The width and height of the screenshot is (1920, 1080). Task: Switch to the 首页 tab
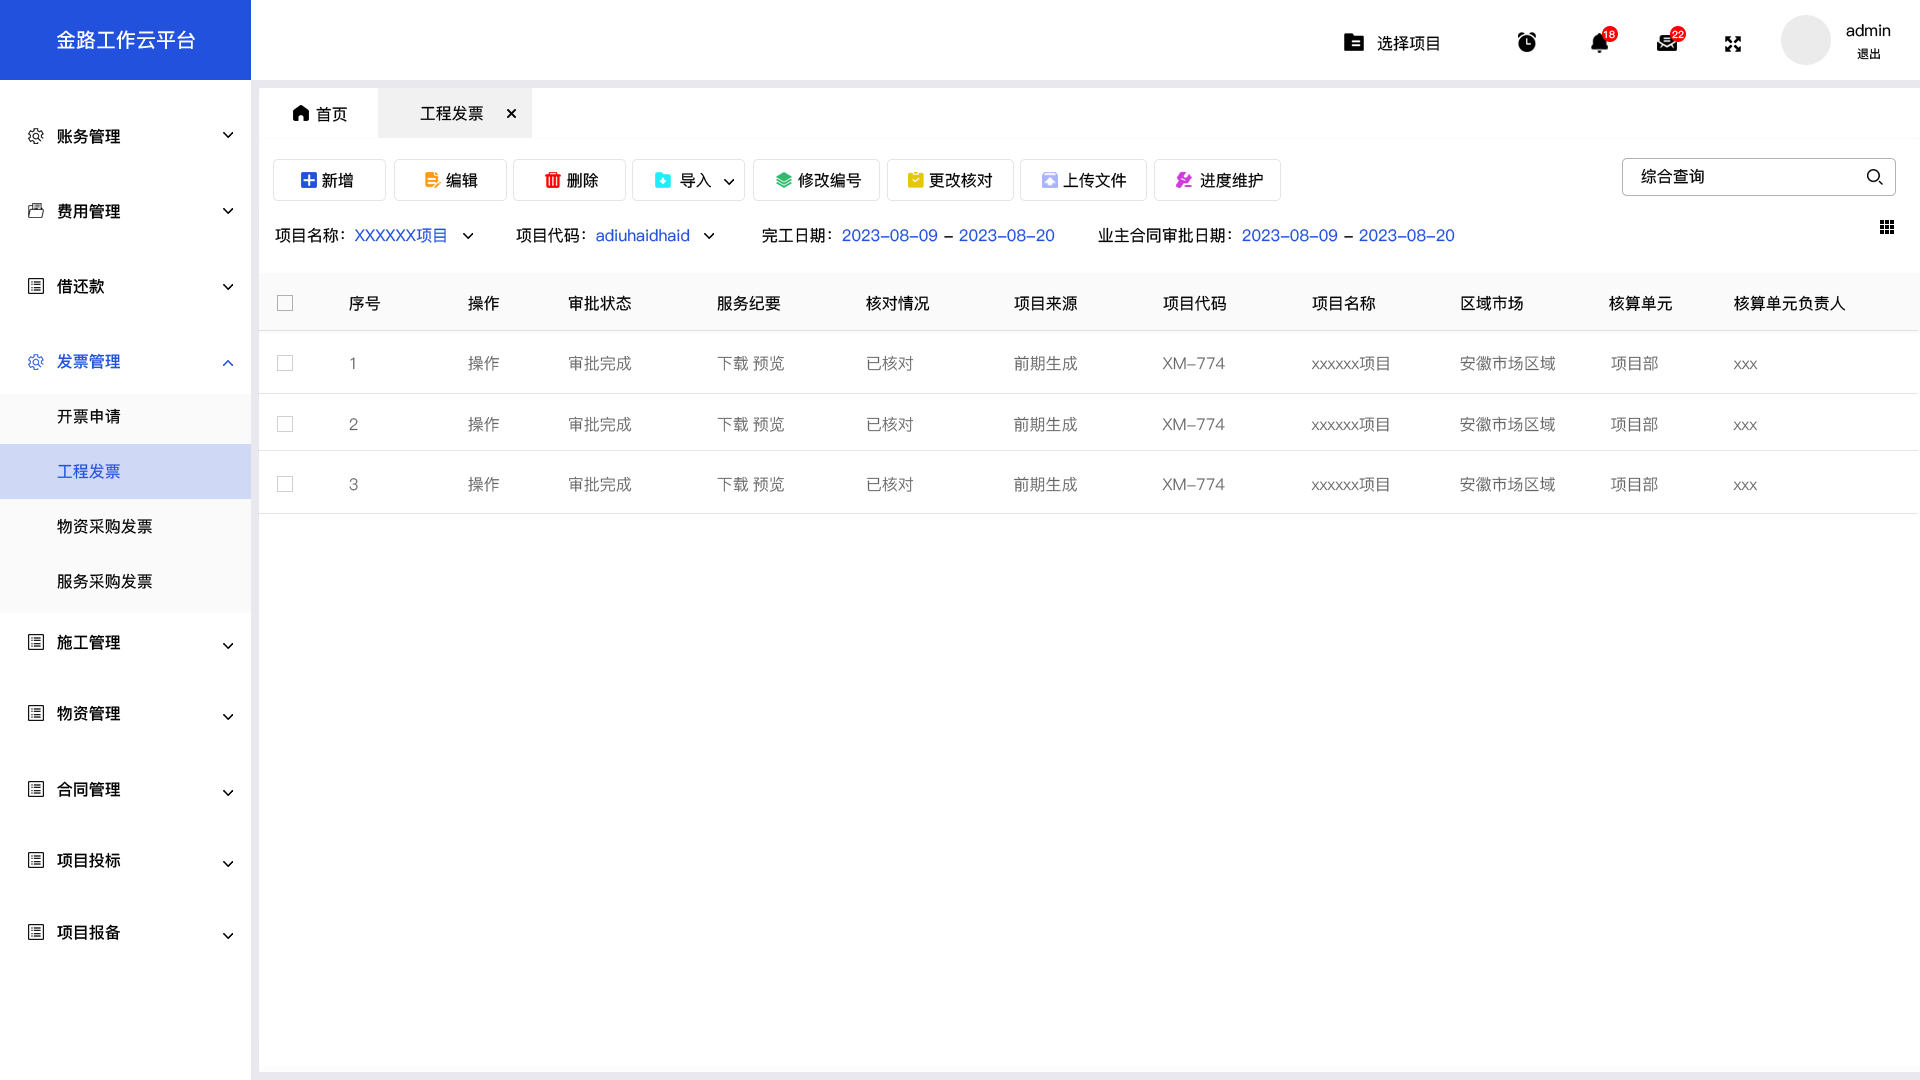[x=319, y=113]
